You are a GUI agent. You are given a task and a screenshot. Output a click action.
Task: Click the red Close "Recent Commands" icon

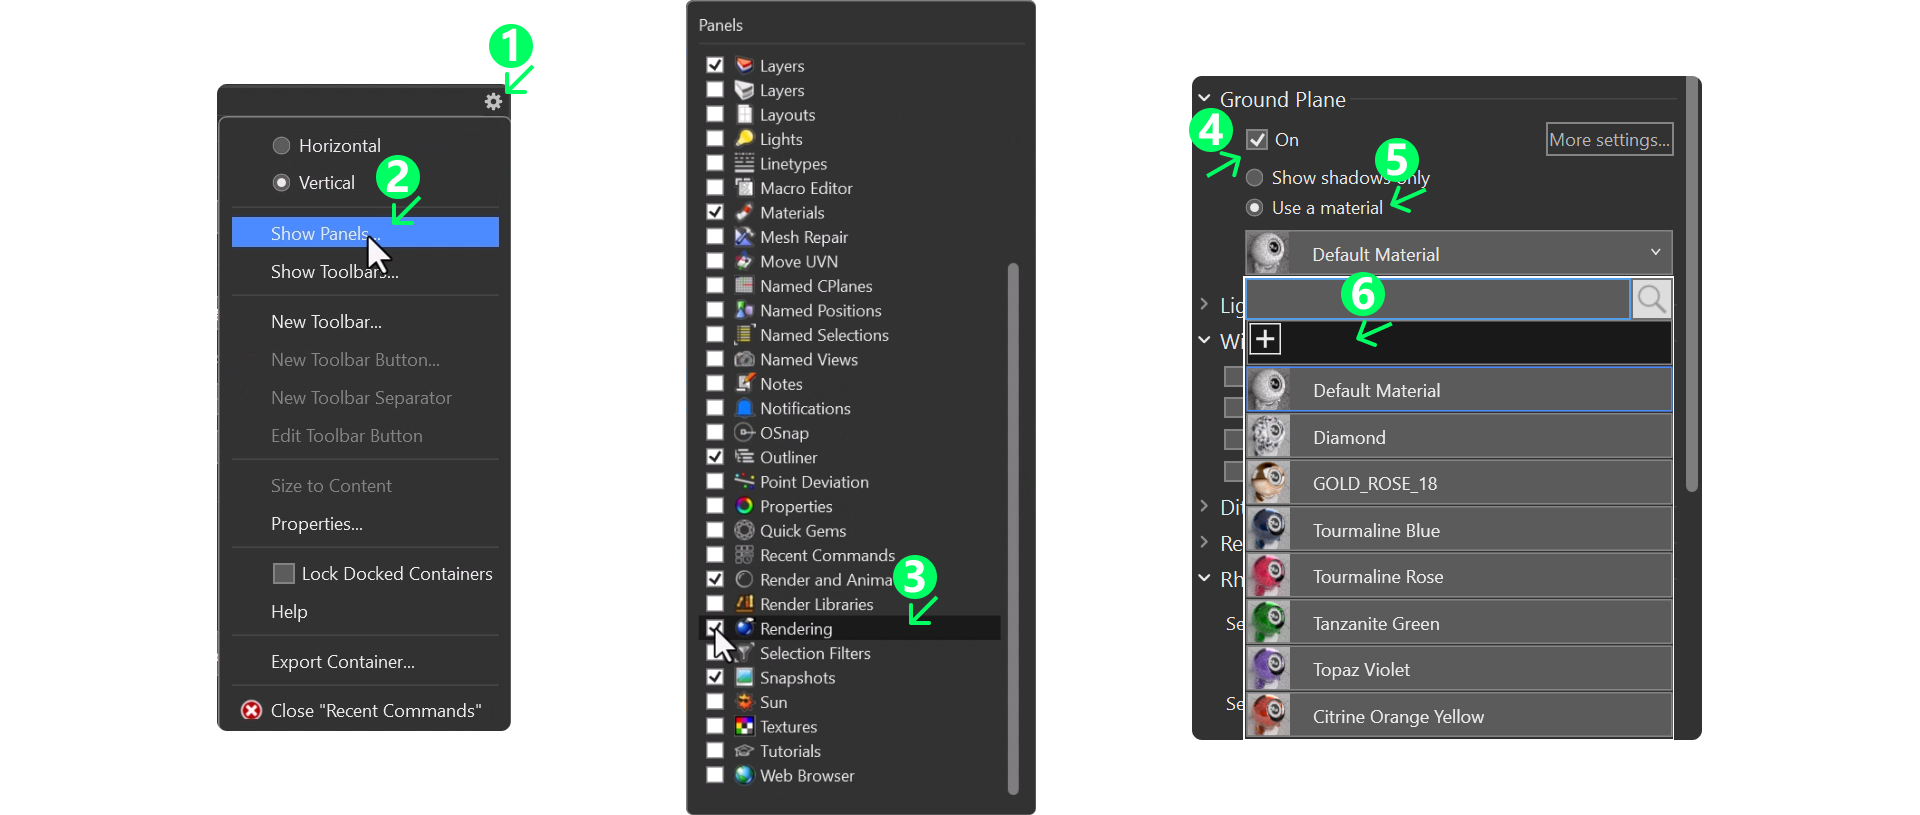click(252, 710)
